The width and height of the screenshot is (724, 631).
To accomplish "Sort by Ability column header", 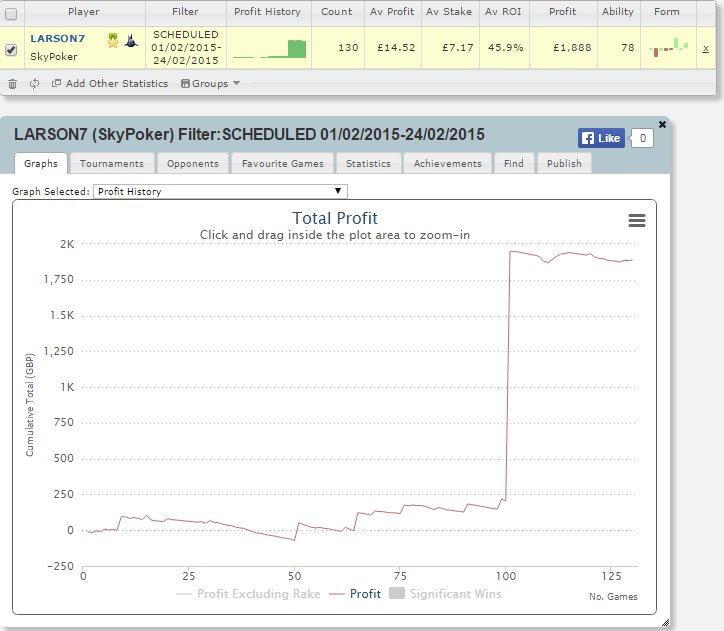I will click(618, 12).
